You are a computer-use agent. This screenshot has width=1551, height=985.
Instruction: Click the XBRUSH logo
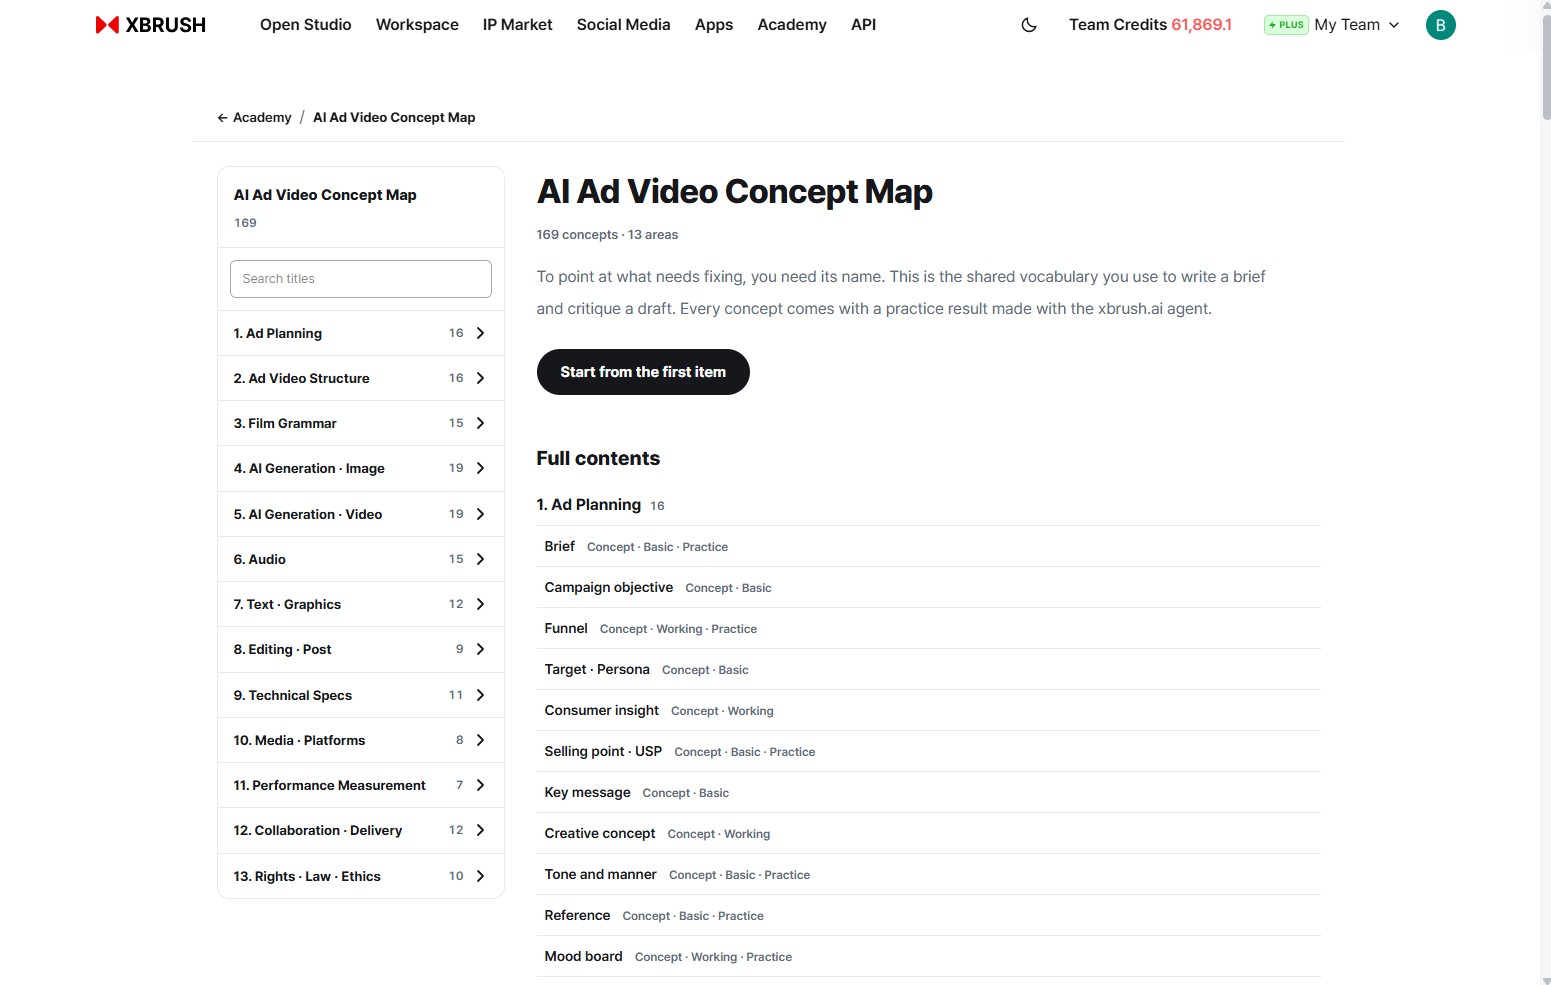click(x=151, y=25)
